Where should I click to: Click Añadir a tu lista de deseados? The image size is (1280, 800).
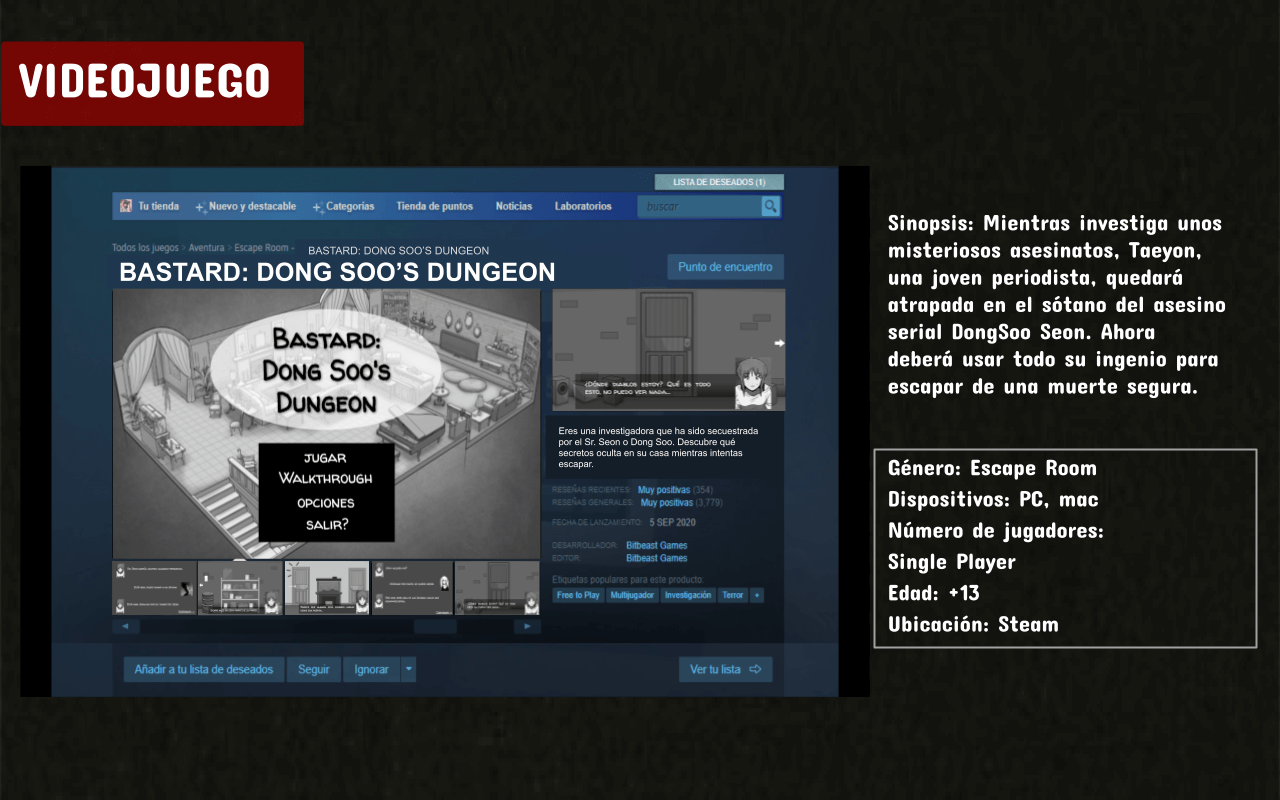tap(204, 669)
